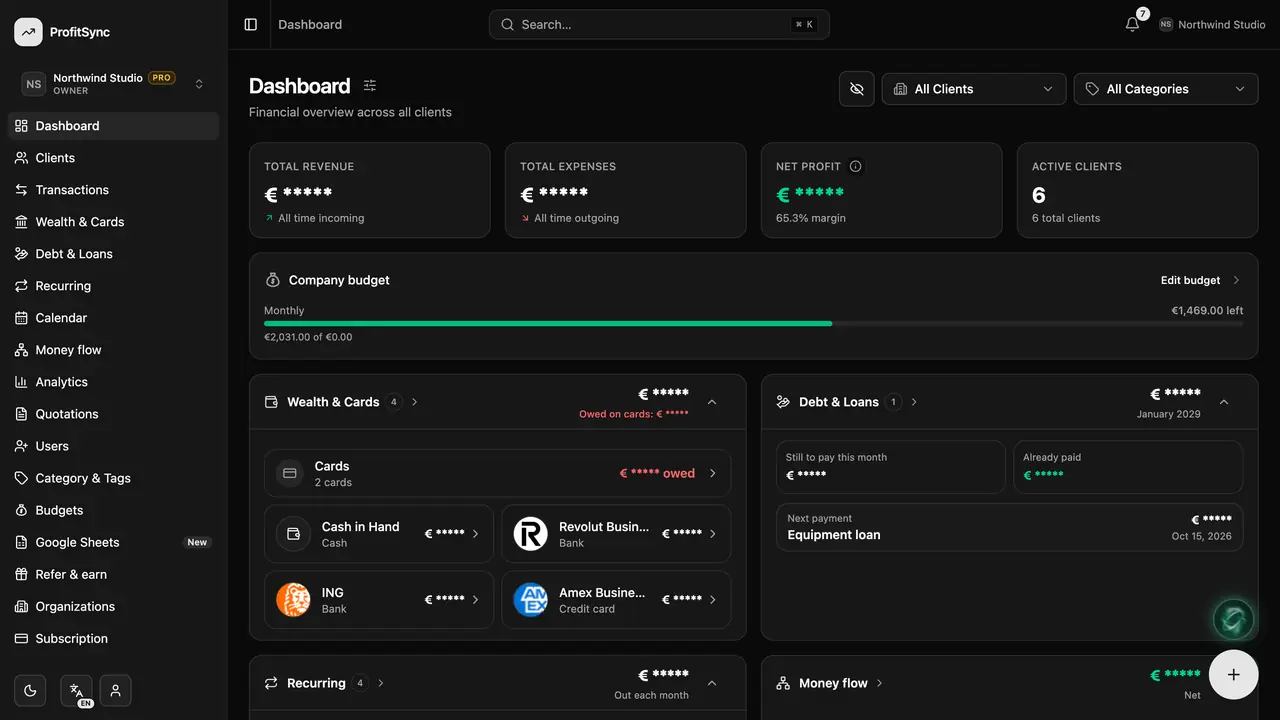Open the Active Clients stat card
Image resolution: width=1280 pixels, height=720 pixels.
pos(1138,190)
